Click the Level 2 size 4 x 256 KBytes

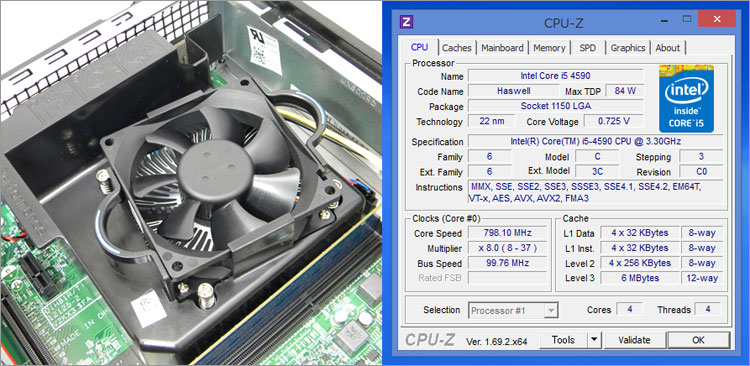640,263
